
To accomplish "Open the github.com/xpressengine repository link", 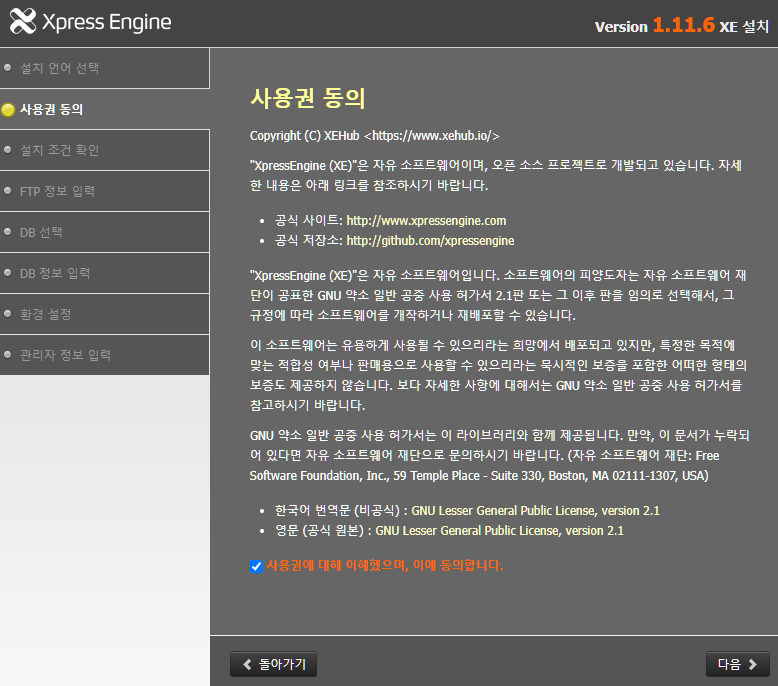I will (430, 241).
